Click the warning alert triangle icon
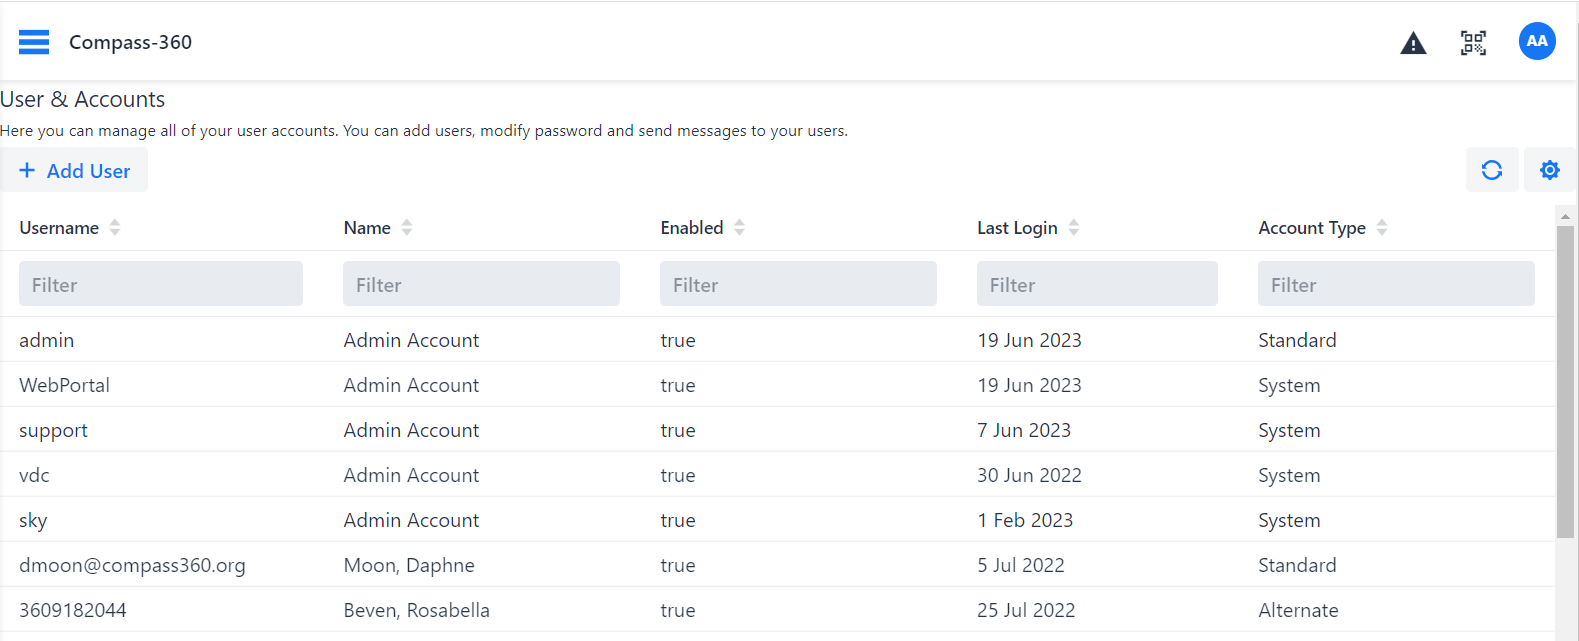The height and width of the screenshot is (641, 1579). (x=1413, y=43)
